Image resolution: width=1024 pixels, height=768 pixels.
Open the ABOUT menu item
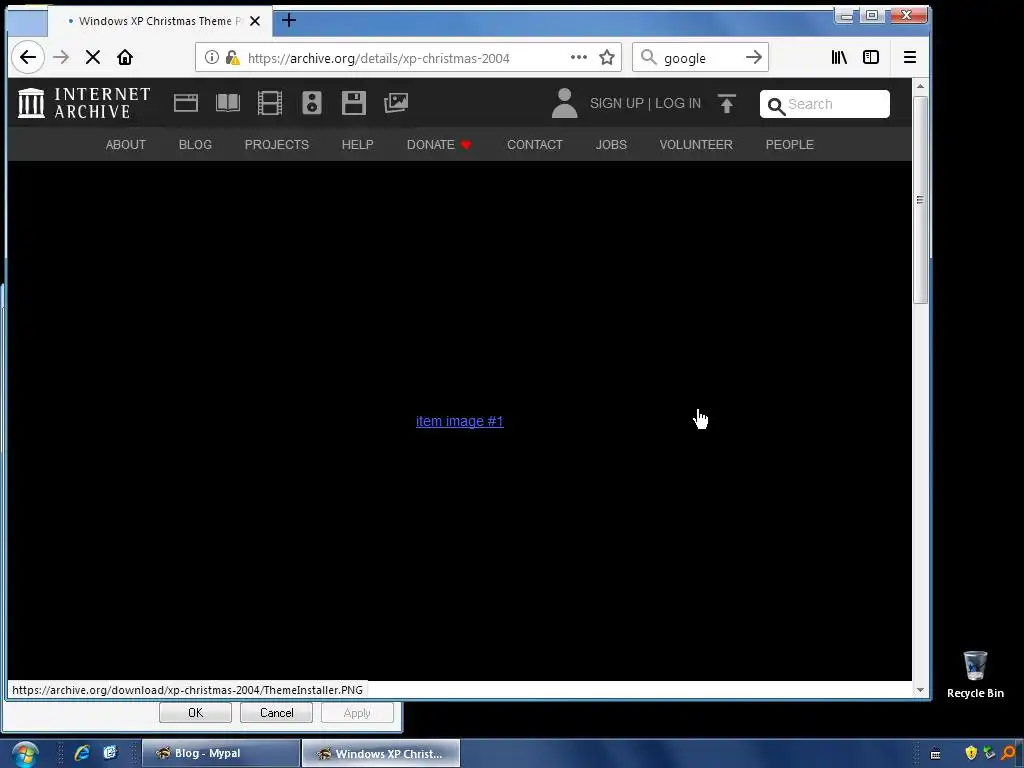pyautogui.click(x=125, y=144)
